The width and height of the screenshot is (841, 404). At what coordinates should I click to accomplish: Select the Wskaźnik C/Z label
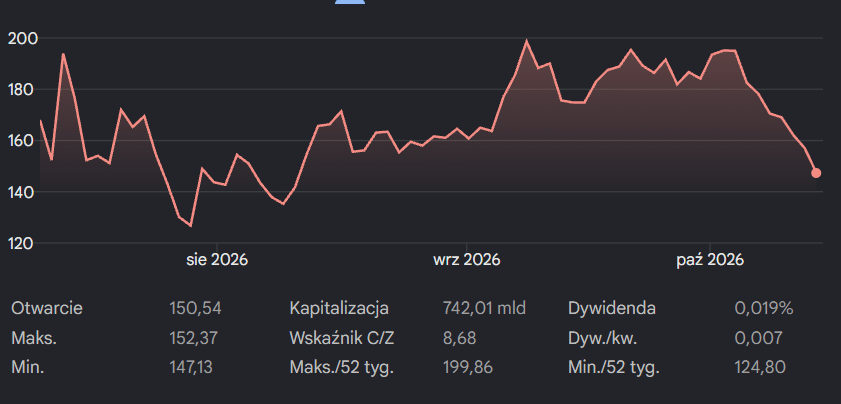click(344, 338)
